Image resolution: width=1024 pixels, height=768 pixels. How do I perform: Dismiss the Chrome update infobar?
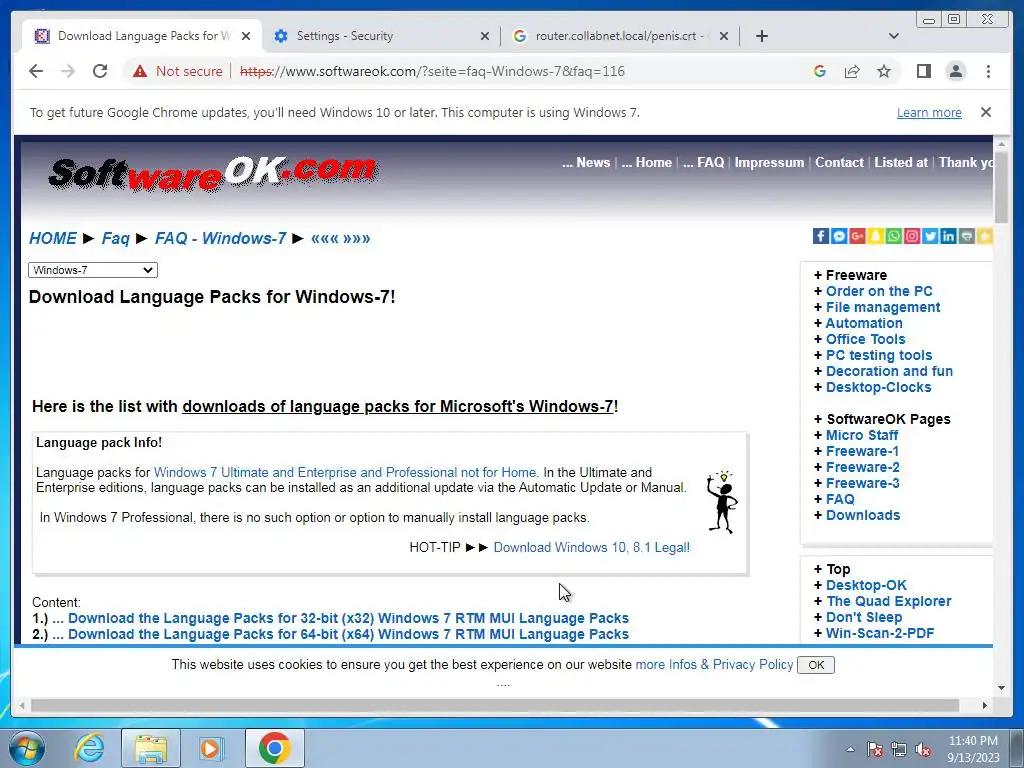(x=985, y=112)
